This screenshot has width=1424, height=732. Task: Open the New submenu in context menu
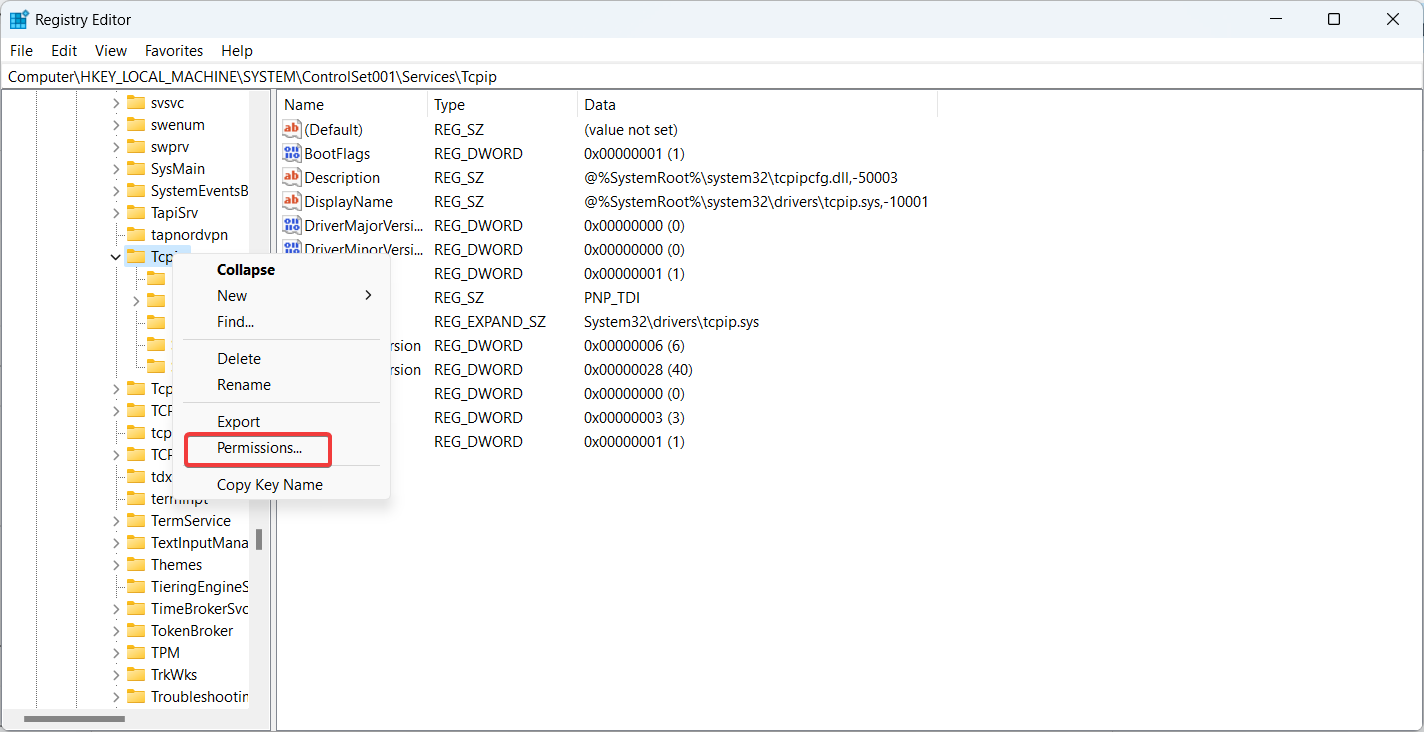click(x=281, y=296)
